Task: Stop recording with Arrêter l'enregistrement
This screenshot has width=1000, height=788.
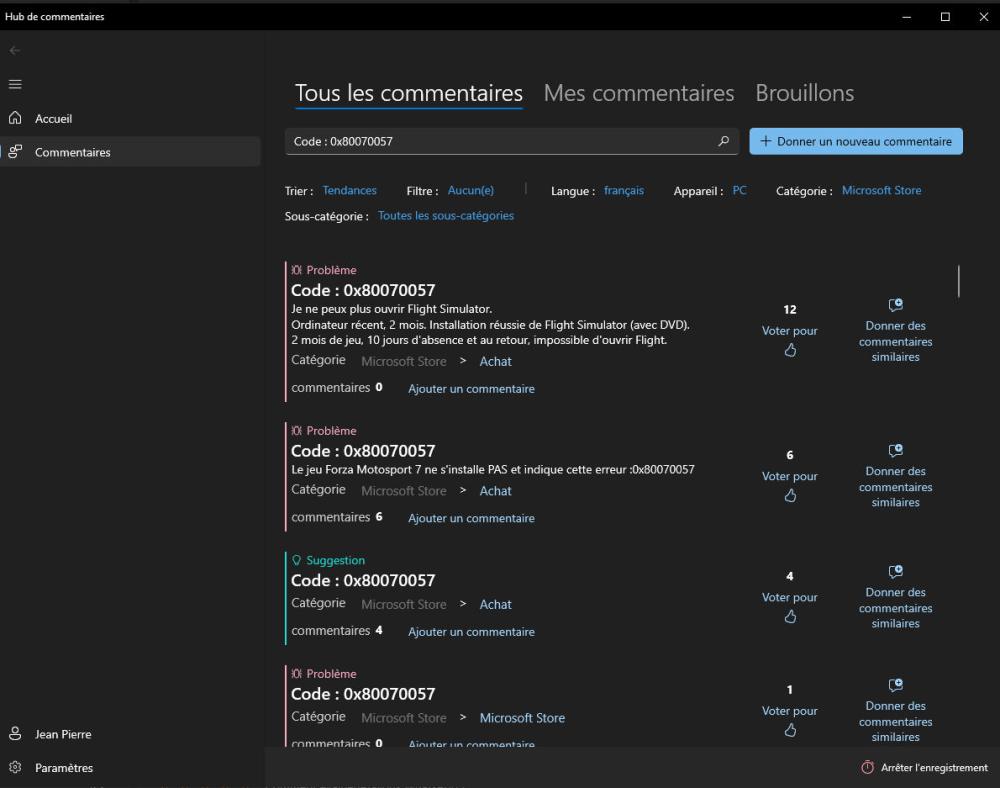Action: [x=924, y=768]
